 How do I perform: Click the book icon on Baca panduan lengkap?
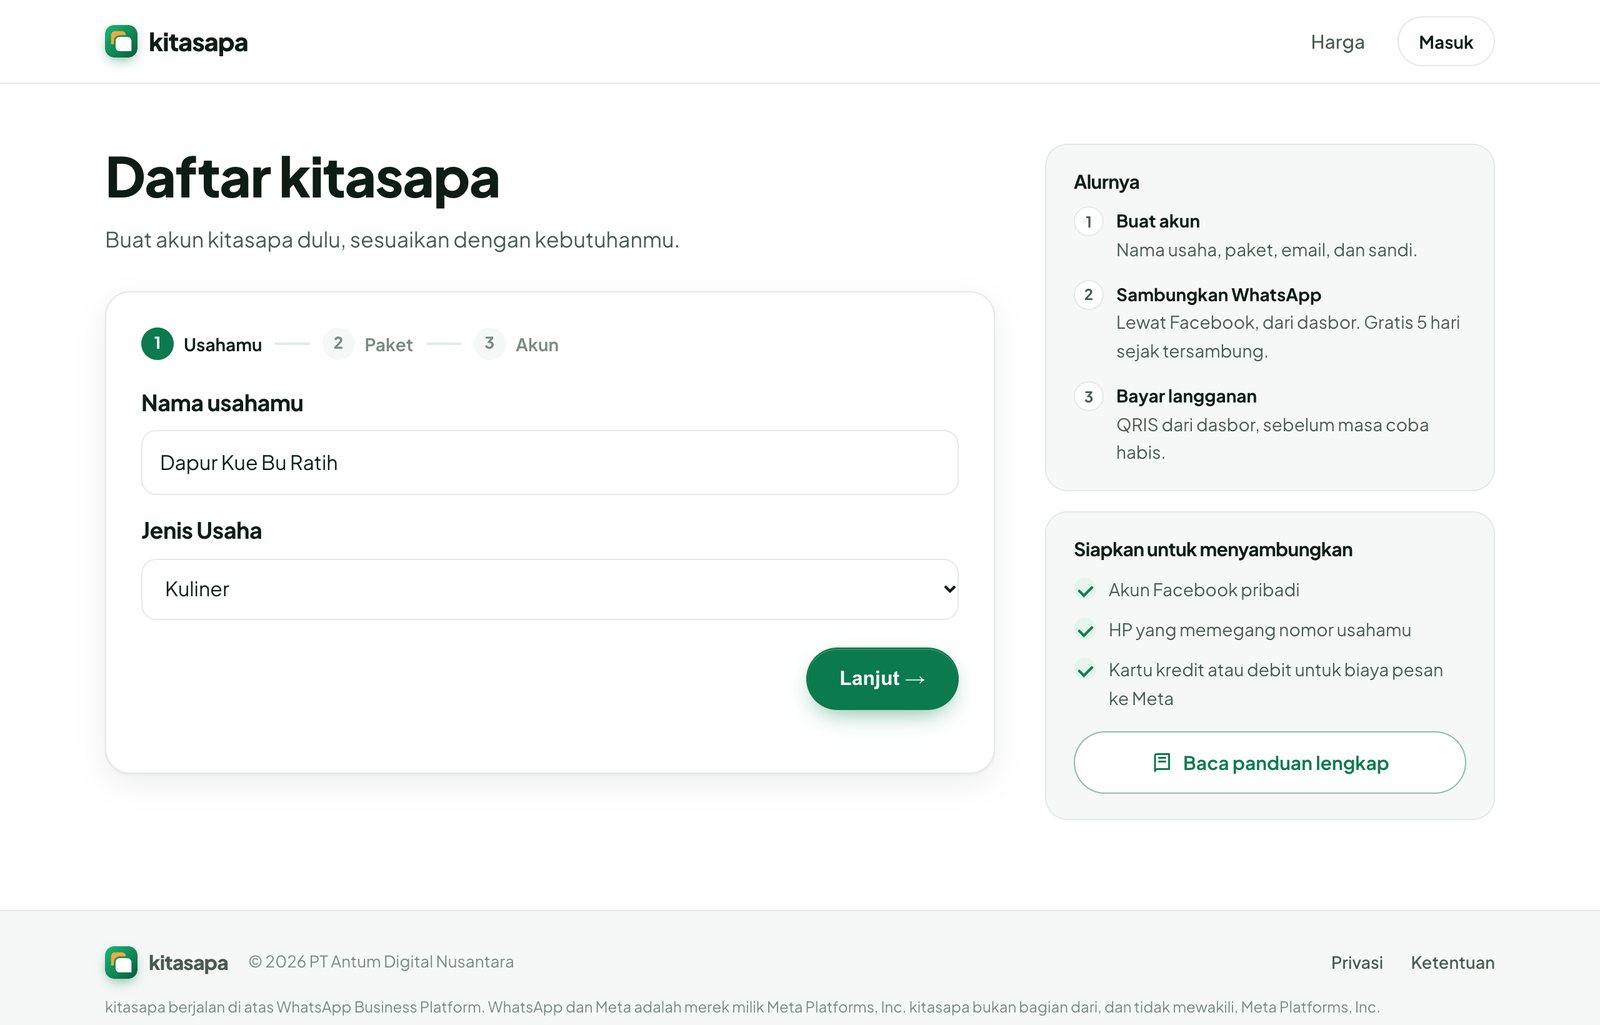pyautogui.click(x=1161, y=763)
